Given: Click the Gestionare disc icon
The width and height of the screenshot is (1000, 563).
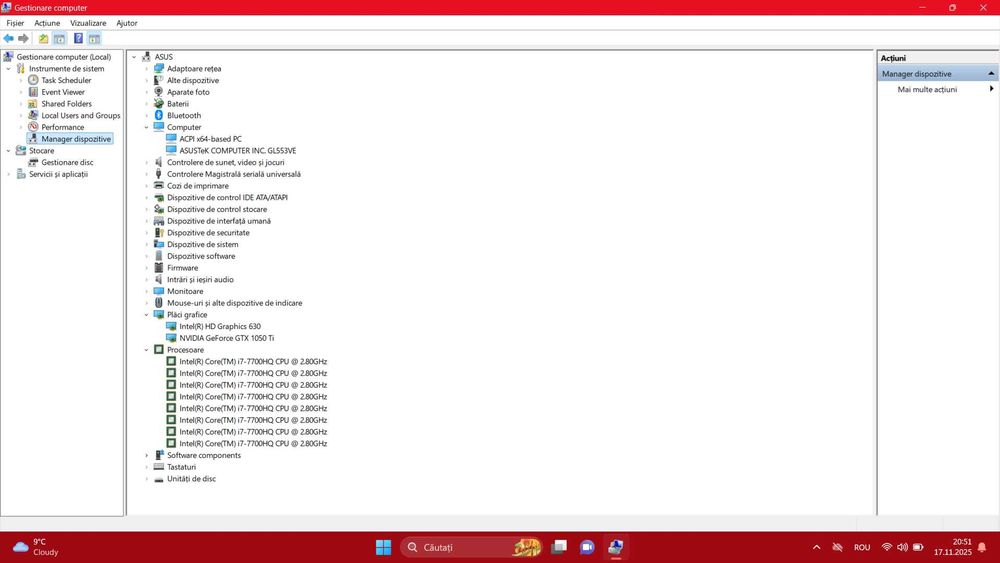Looking at the screenshot, I should point(33,163).
